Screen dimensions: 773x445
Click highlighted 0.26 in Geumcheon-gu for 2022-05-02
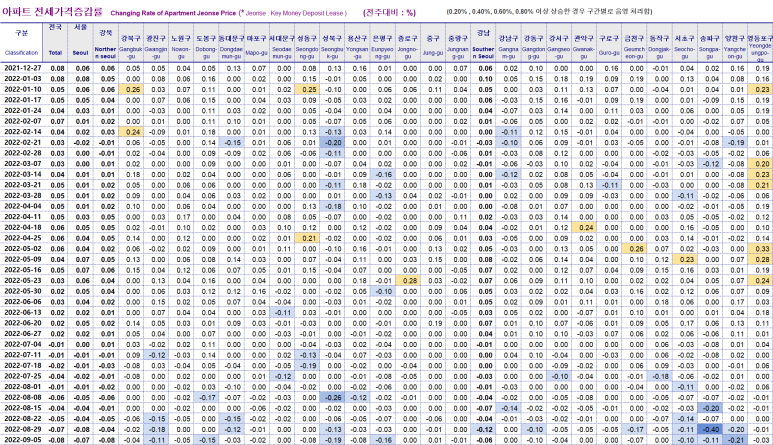tap(634, 249)
